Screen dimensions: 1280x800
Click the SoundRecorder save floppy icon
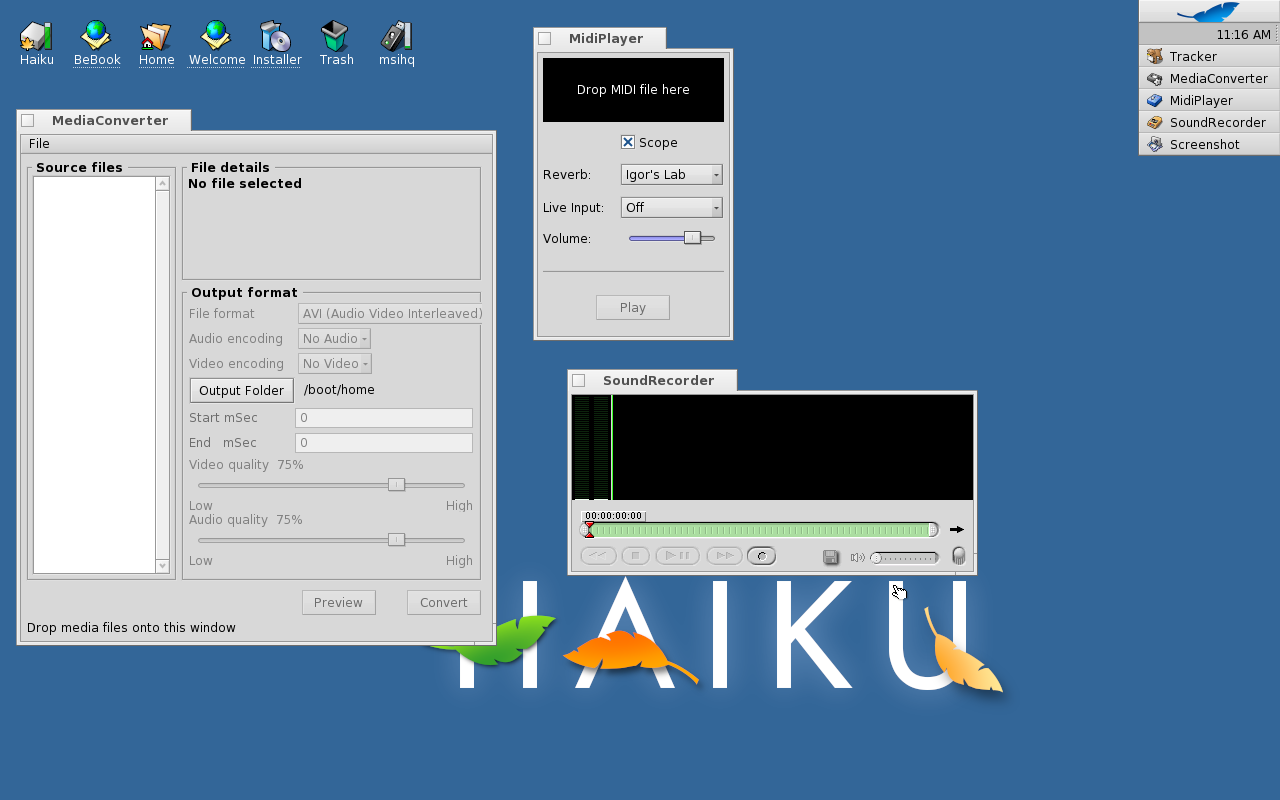point(830,557)
